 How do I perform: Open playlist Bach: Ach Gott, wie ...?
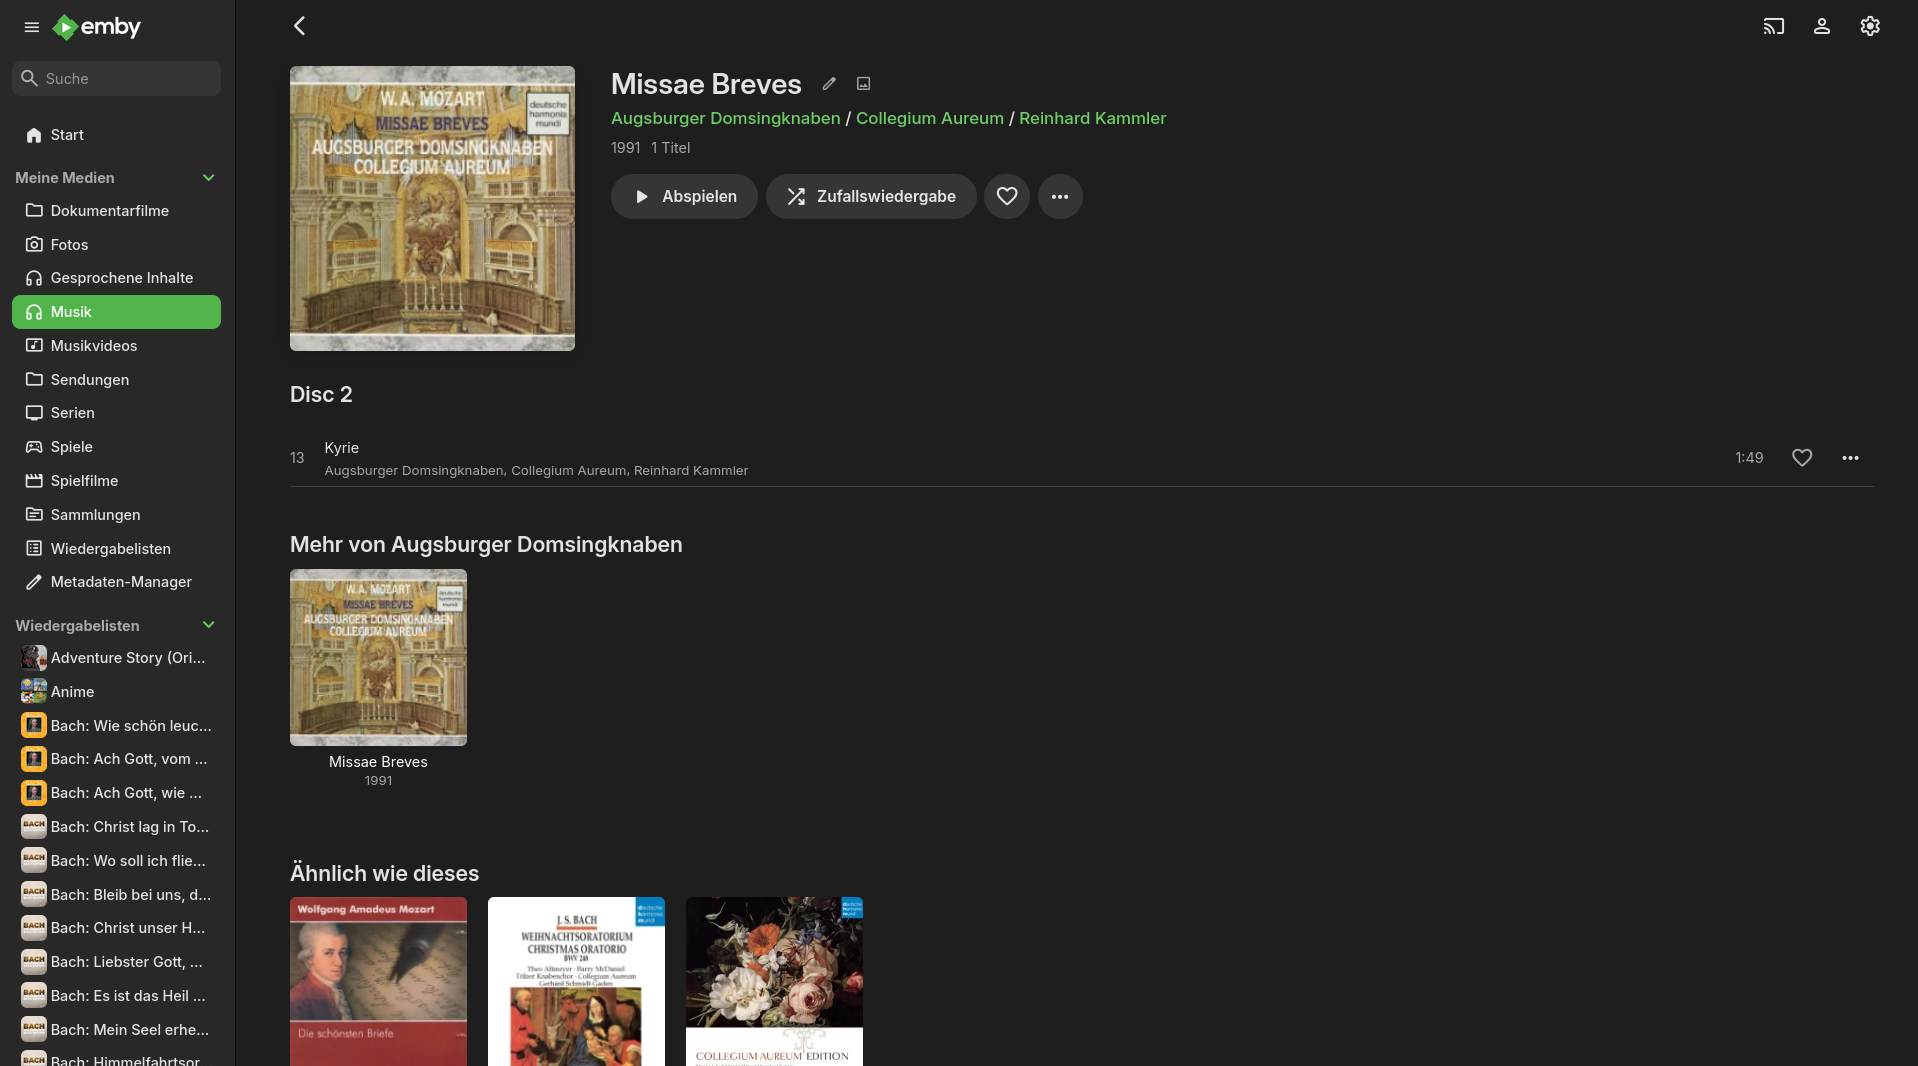coord(116,793)
